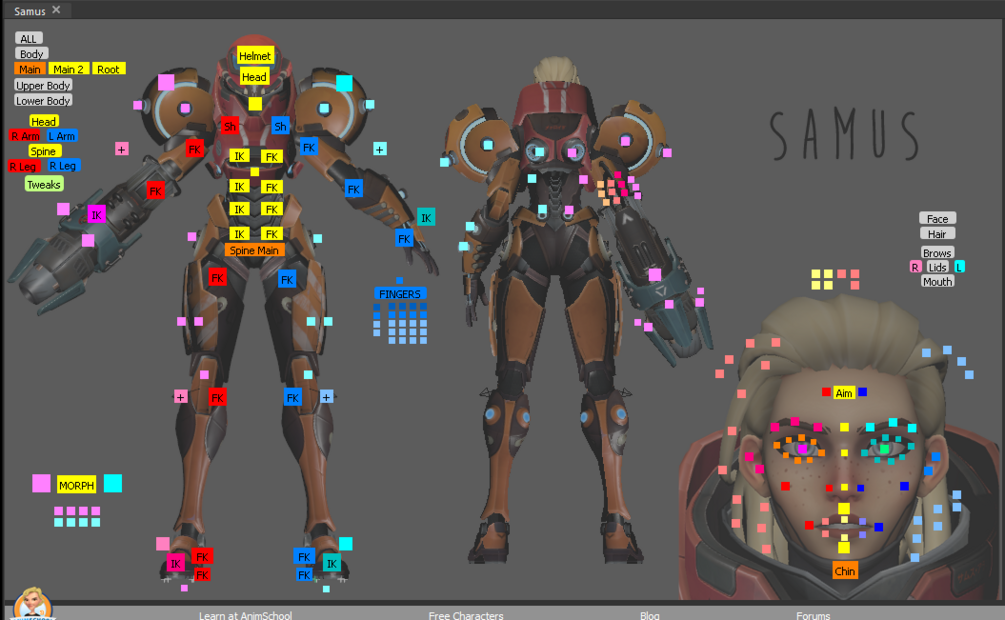
Task: Select the red FK control on right forearm
Action: [155, 190]
